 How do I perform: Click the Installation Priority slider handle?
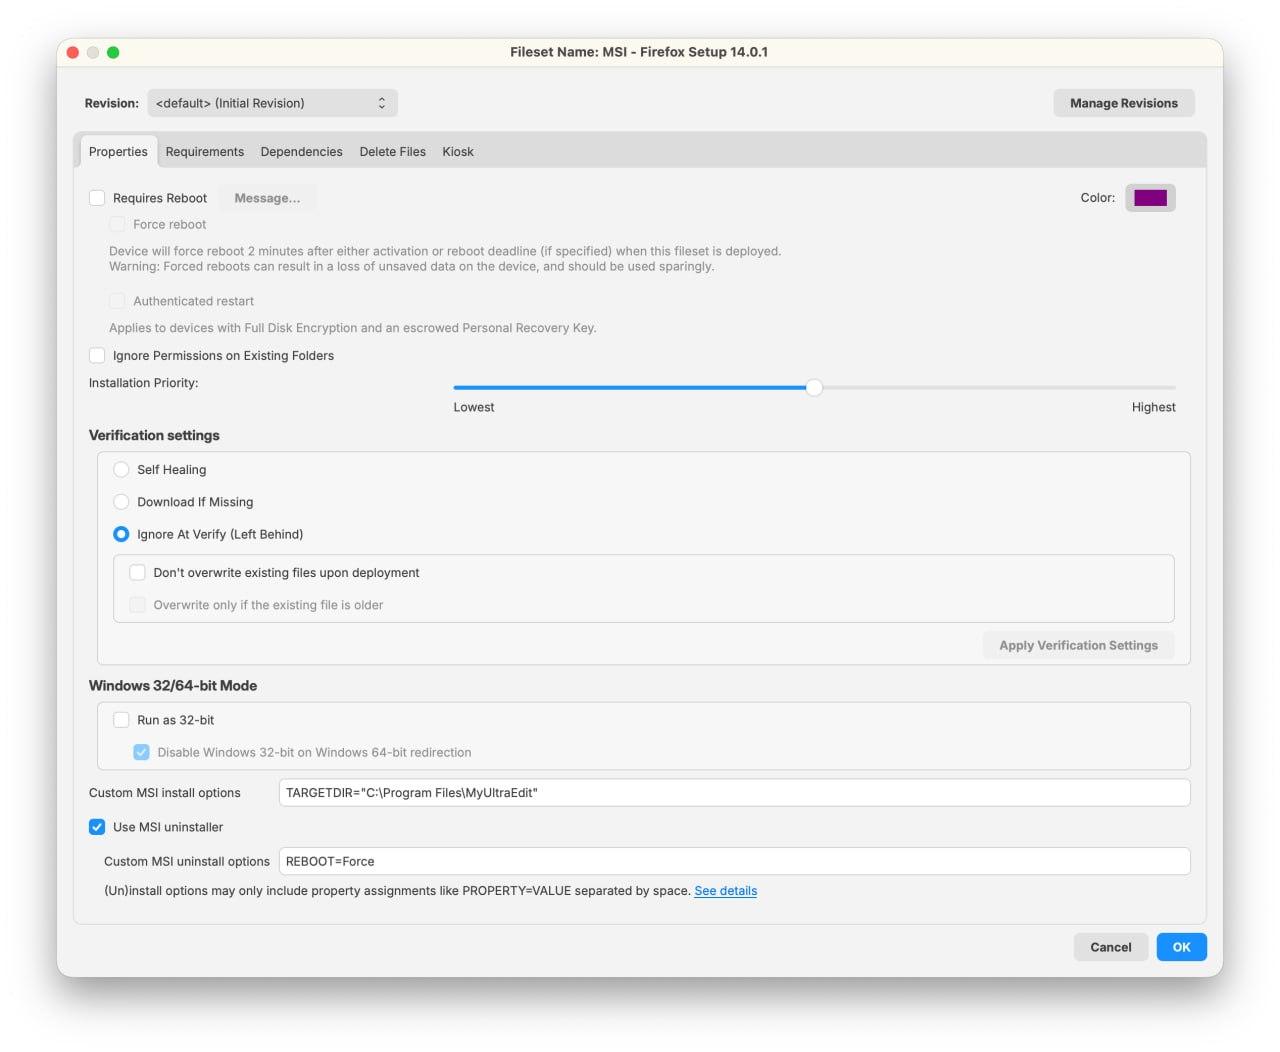click(x=814, y=388)
